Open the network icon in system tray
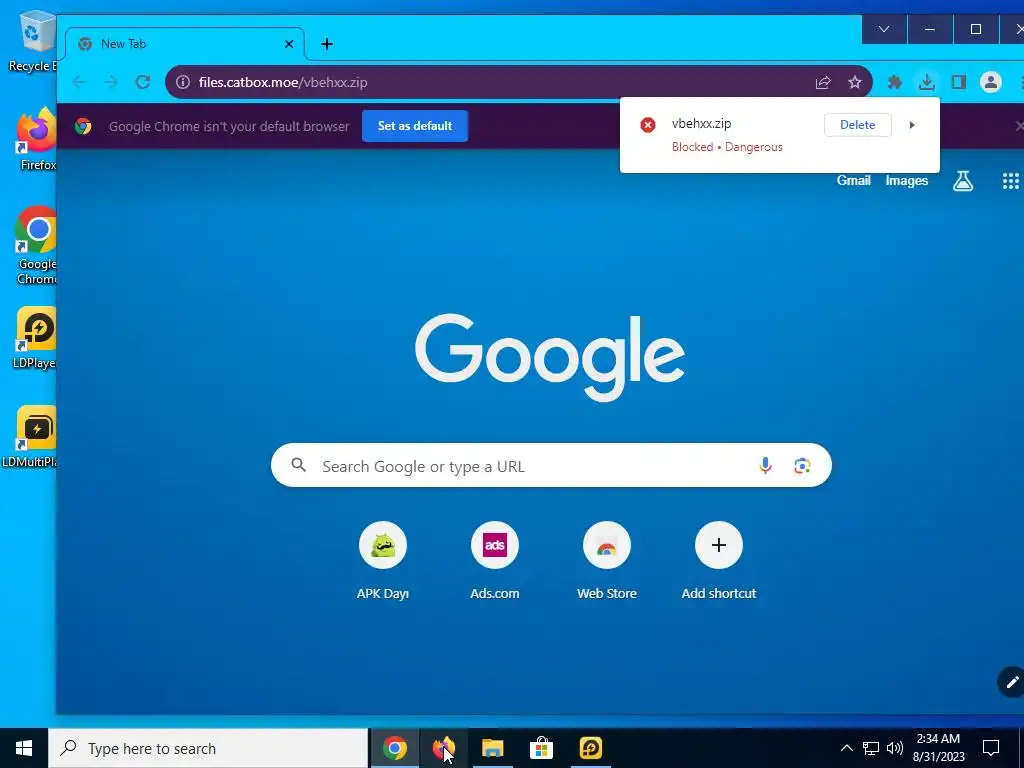This screenshot has height=768, width=1024. coord(871,748)
